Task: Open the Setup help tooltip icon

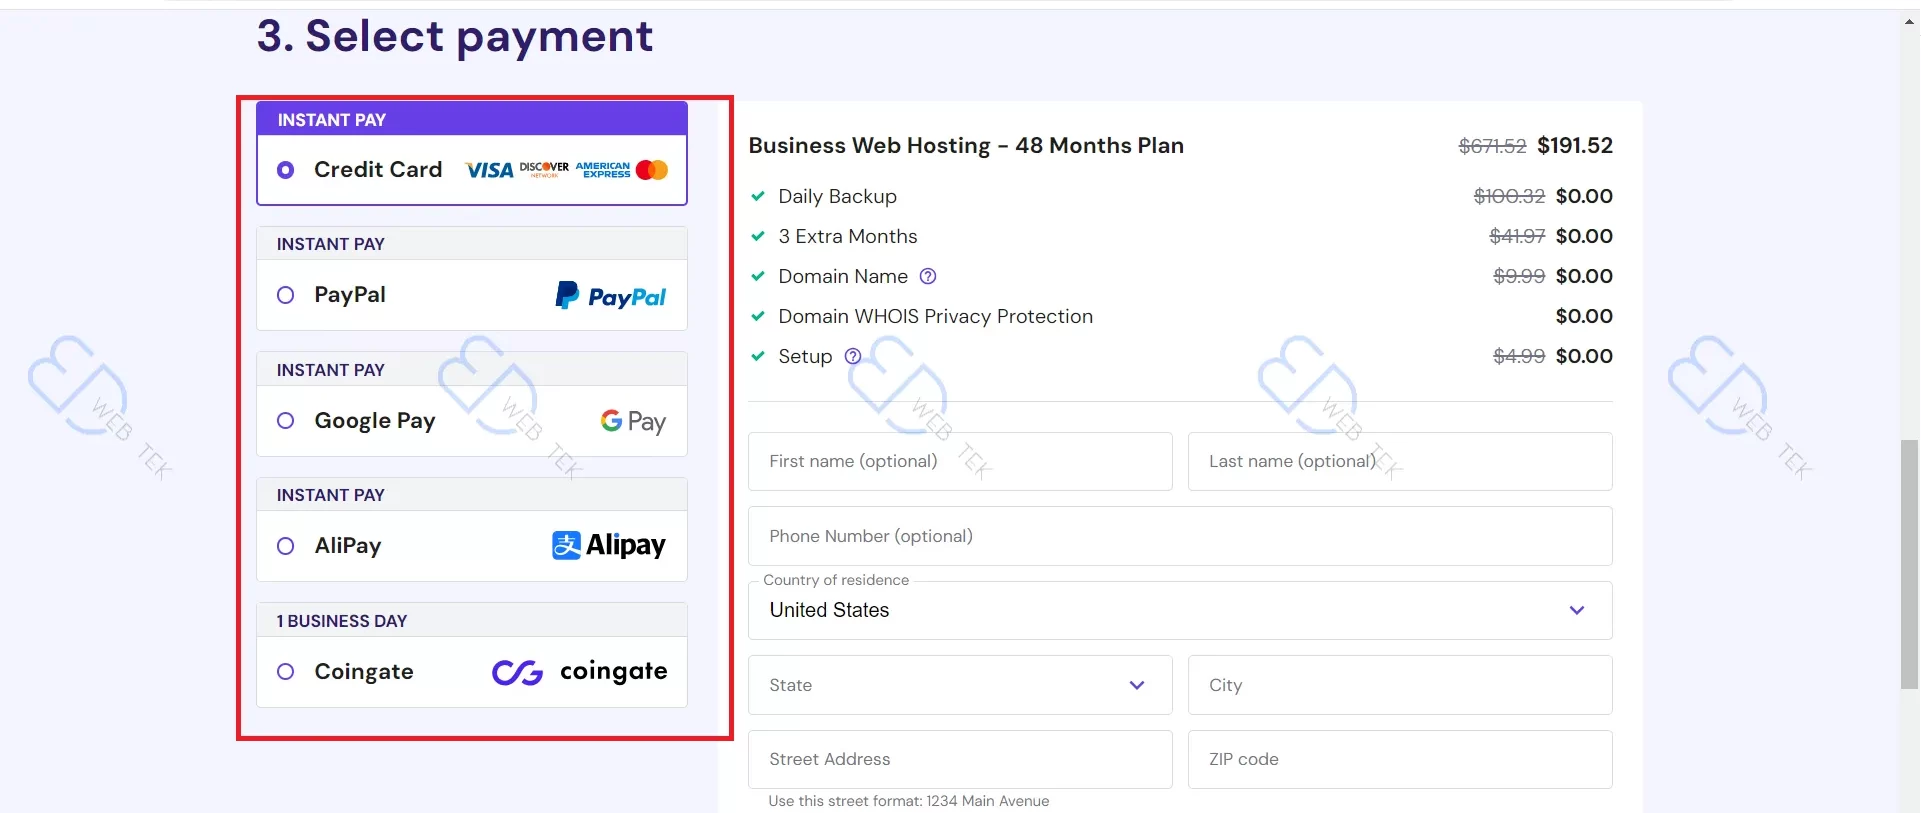Action: tap(853, 356)
